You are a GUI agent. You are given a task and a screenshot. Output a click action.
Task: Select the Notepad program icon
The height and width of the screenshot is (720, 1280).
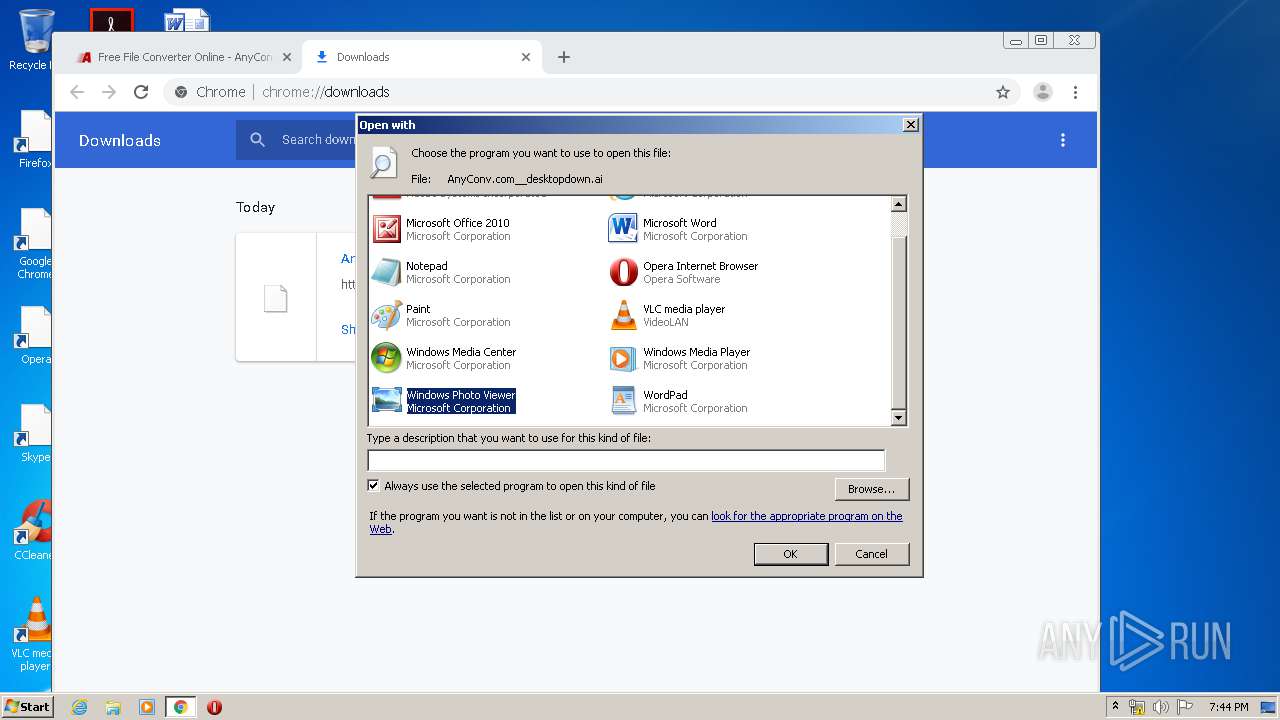(386, 272)
